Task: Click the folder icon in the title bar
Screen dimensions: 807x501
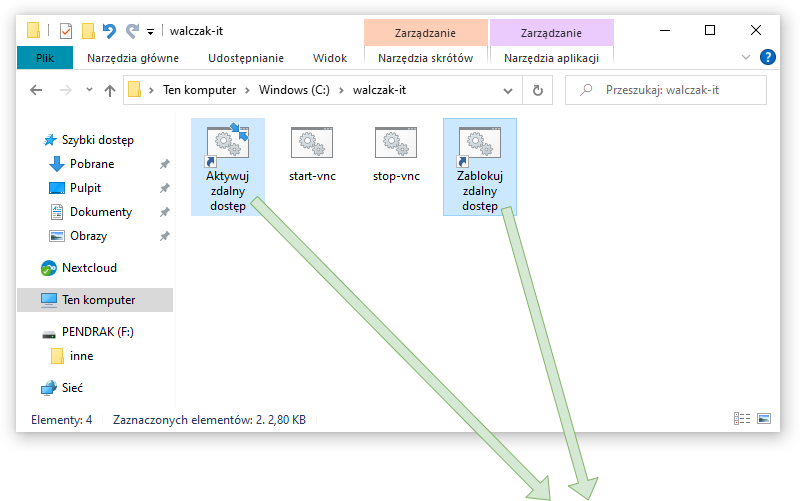Action: click(33, 30)
